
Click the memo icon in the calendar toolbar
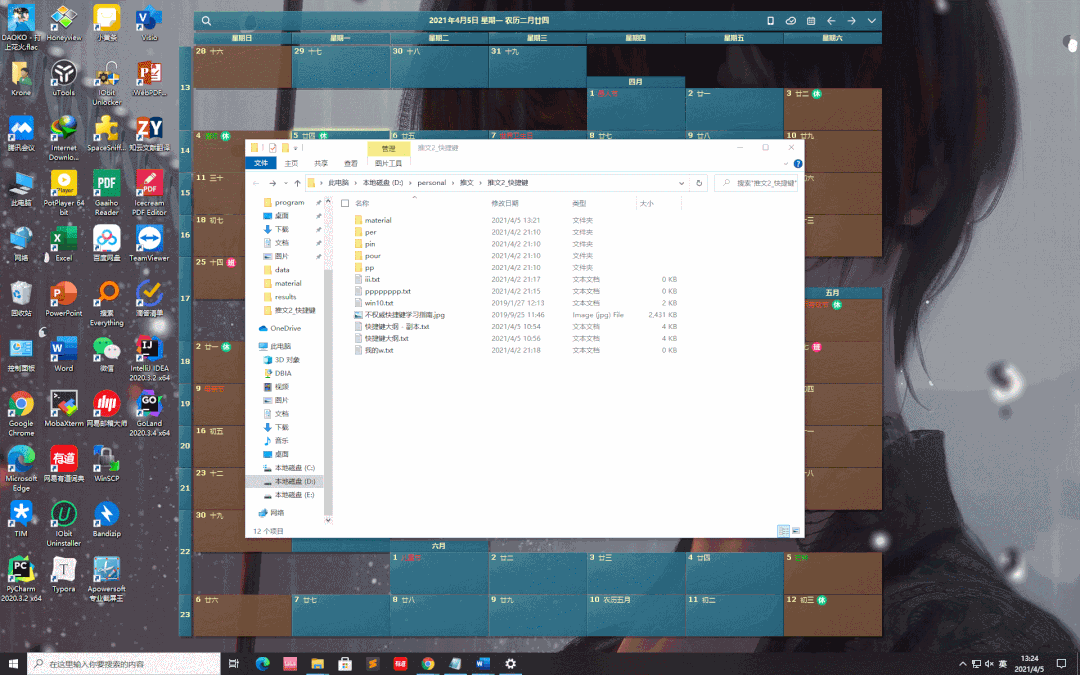812,20
